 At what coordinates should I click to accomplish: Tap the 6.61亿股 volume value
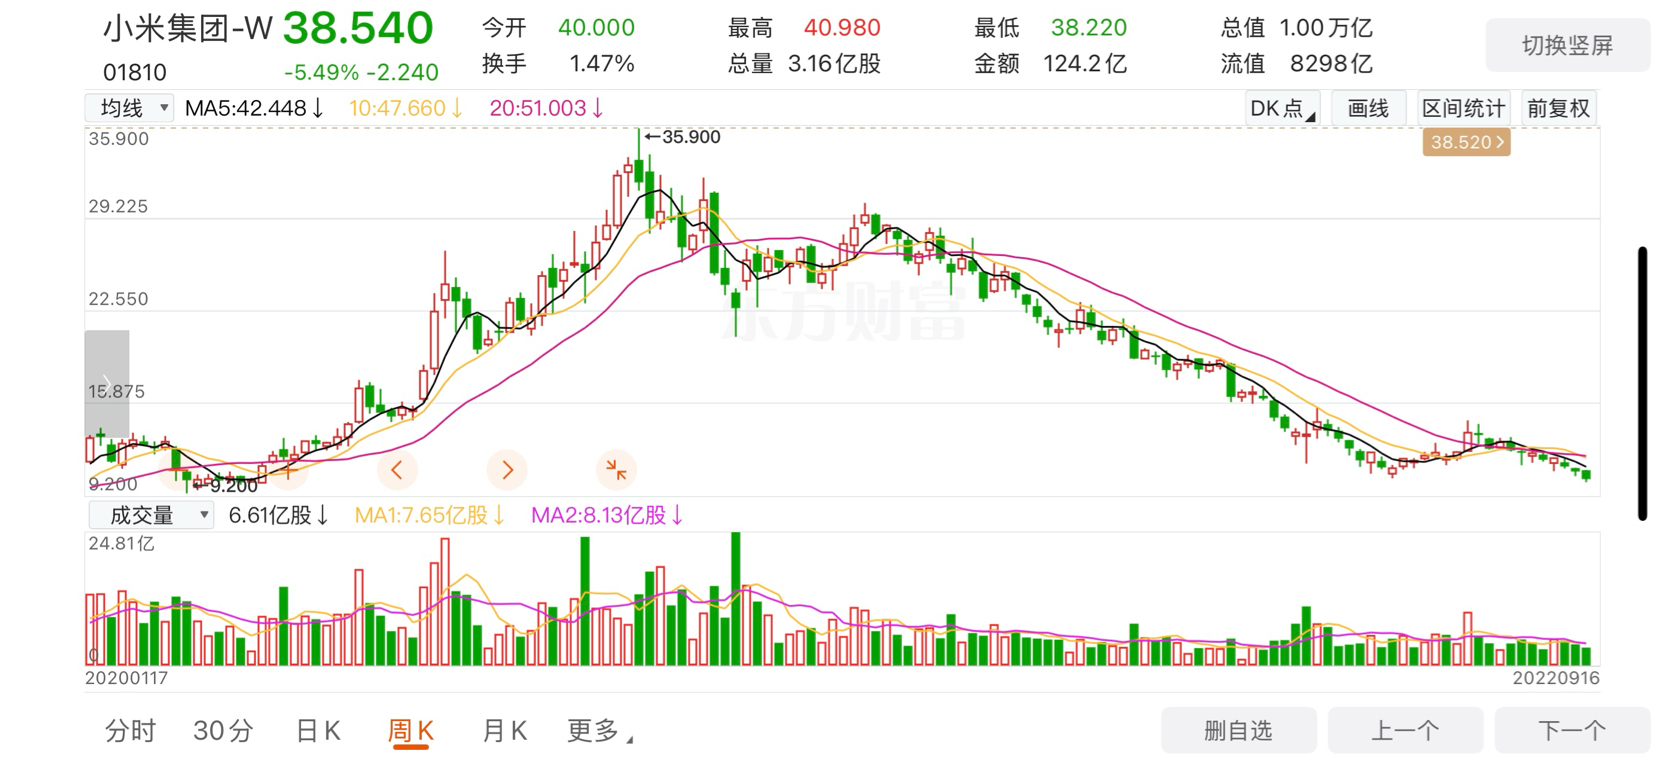(279, 515)
